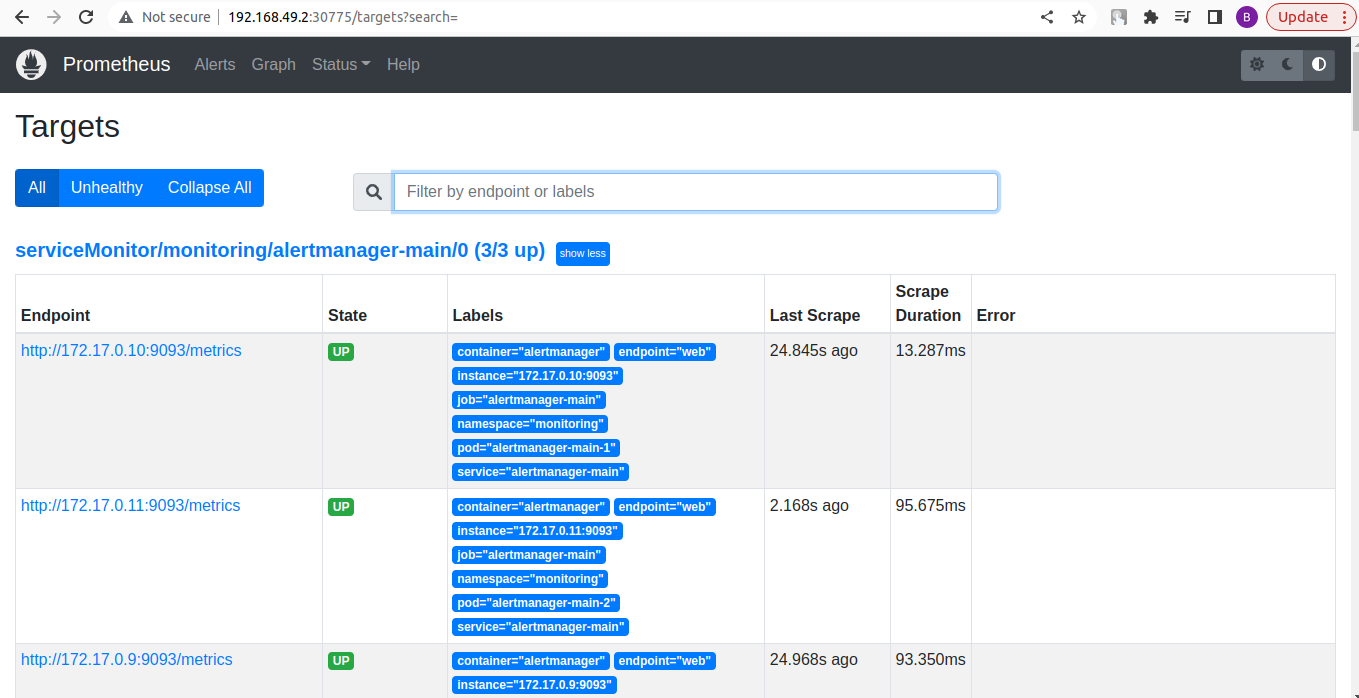This screenshot has height=698, width=1359.
Task: Open the profile avatar B
Action: [1246, 17]
